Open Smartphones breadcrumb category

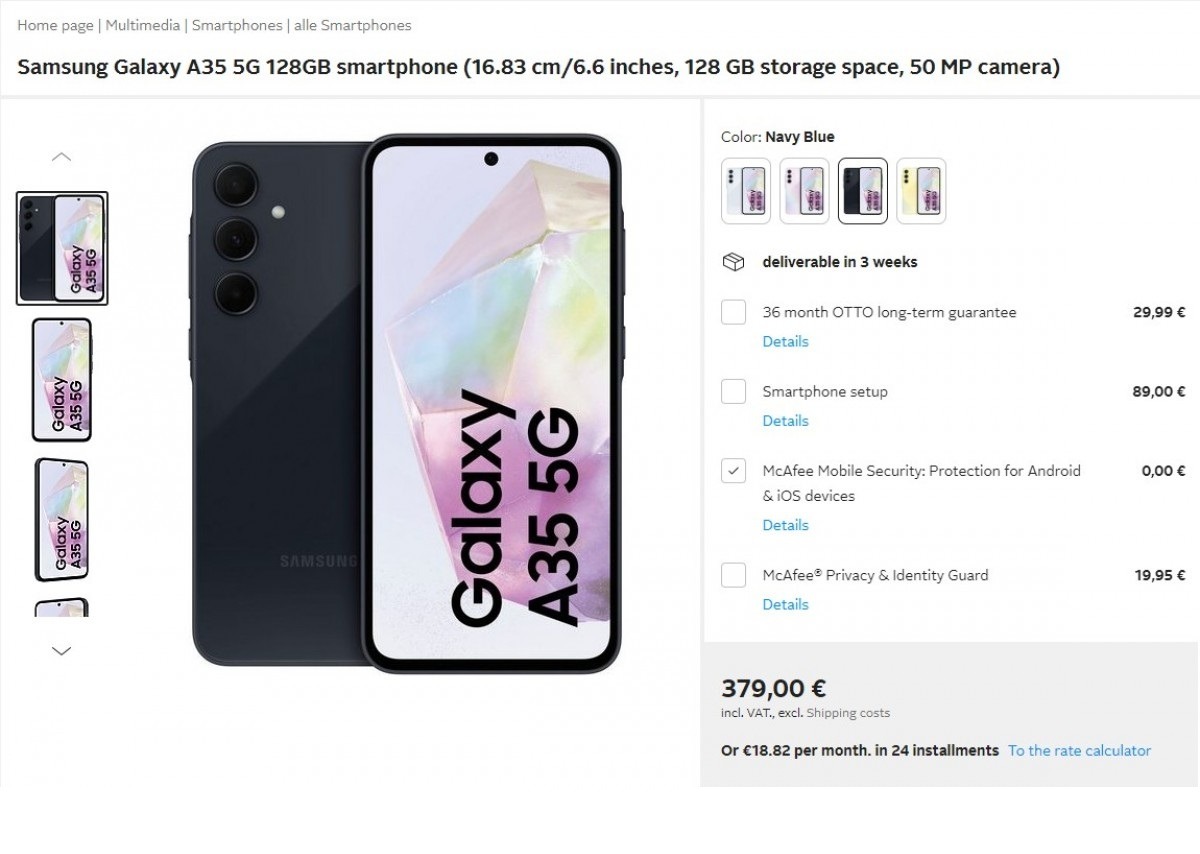point(237,25)
